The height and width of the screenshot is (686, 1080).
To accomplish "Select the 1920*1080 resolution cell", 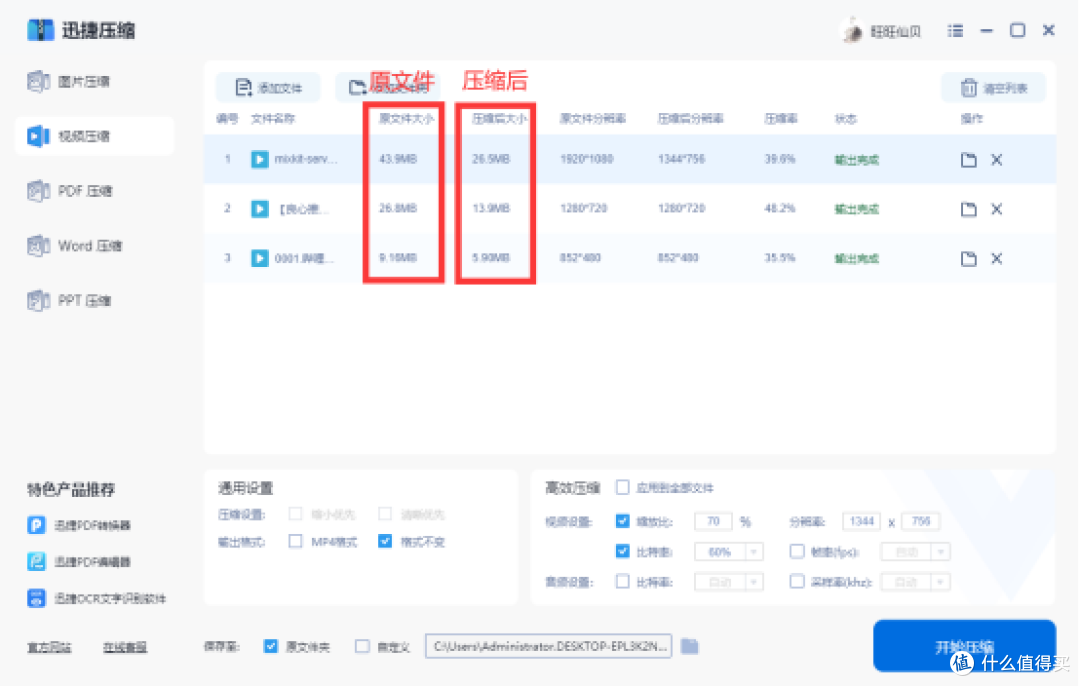I will (586, 159).
